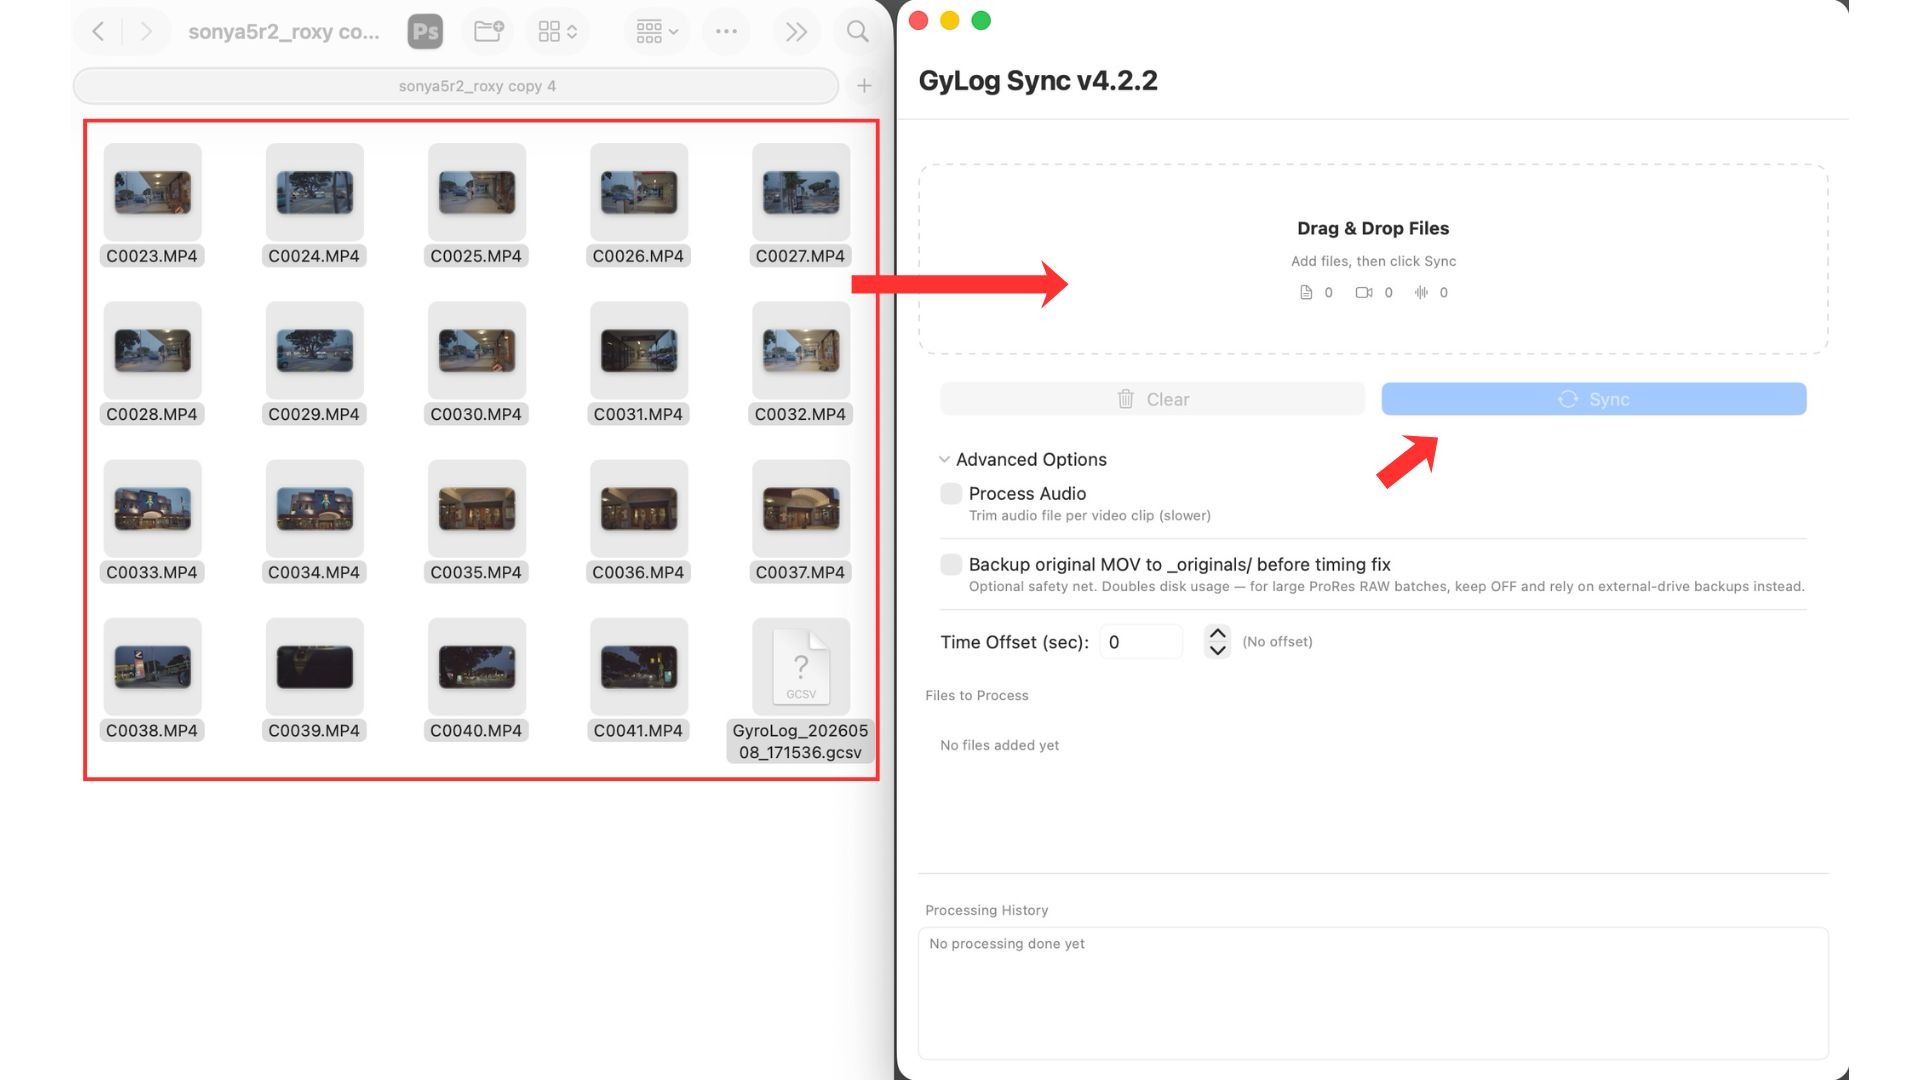Viewport: 1920px width, 1080px height.
Task: Minimize GyLog Sync window
Action: coord(950,20)
